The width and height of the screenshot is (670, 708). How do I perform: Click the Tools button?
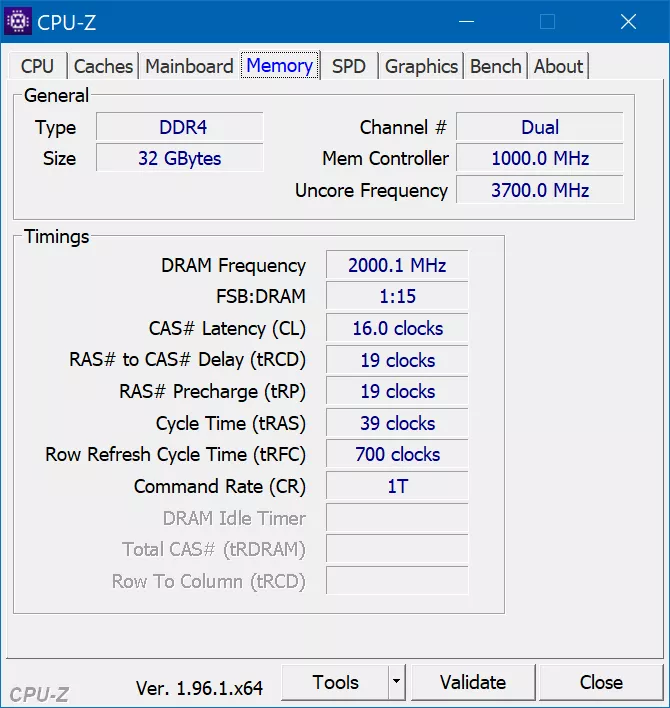(335, 682)
